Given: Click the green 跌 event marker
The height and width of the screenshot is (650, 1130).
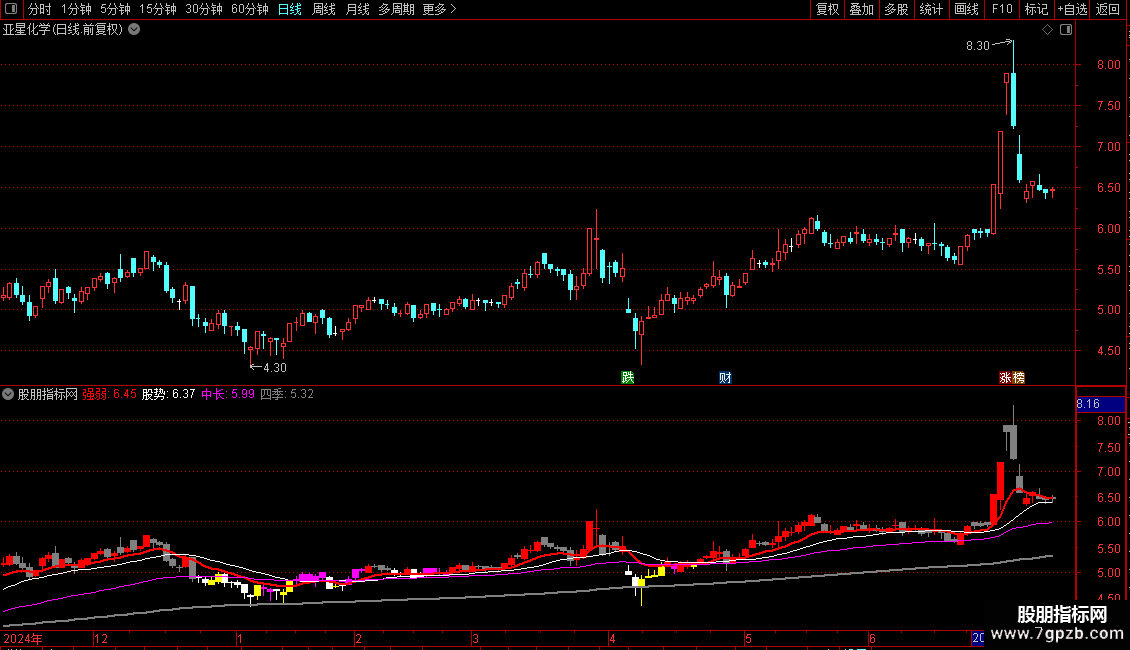Looking at the screenshot, I should coord(628,378).
